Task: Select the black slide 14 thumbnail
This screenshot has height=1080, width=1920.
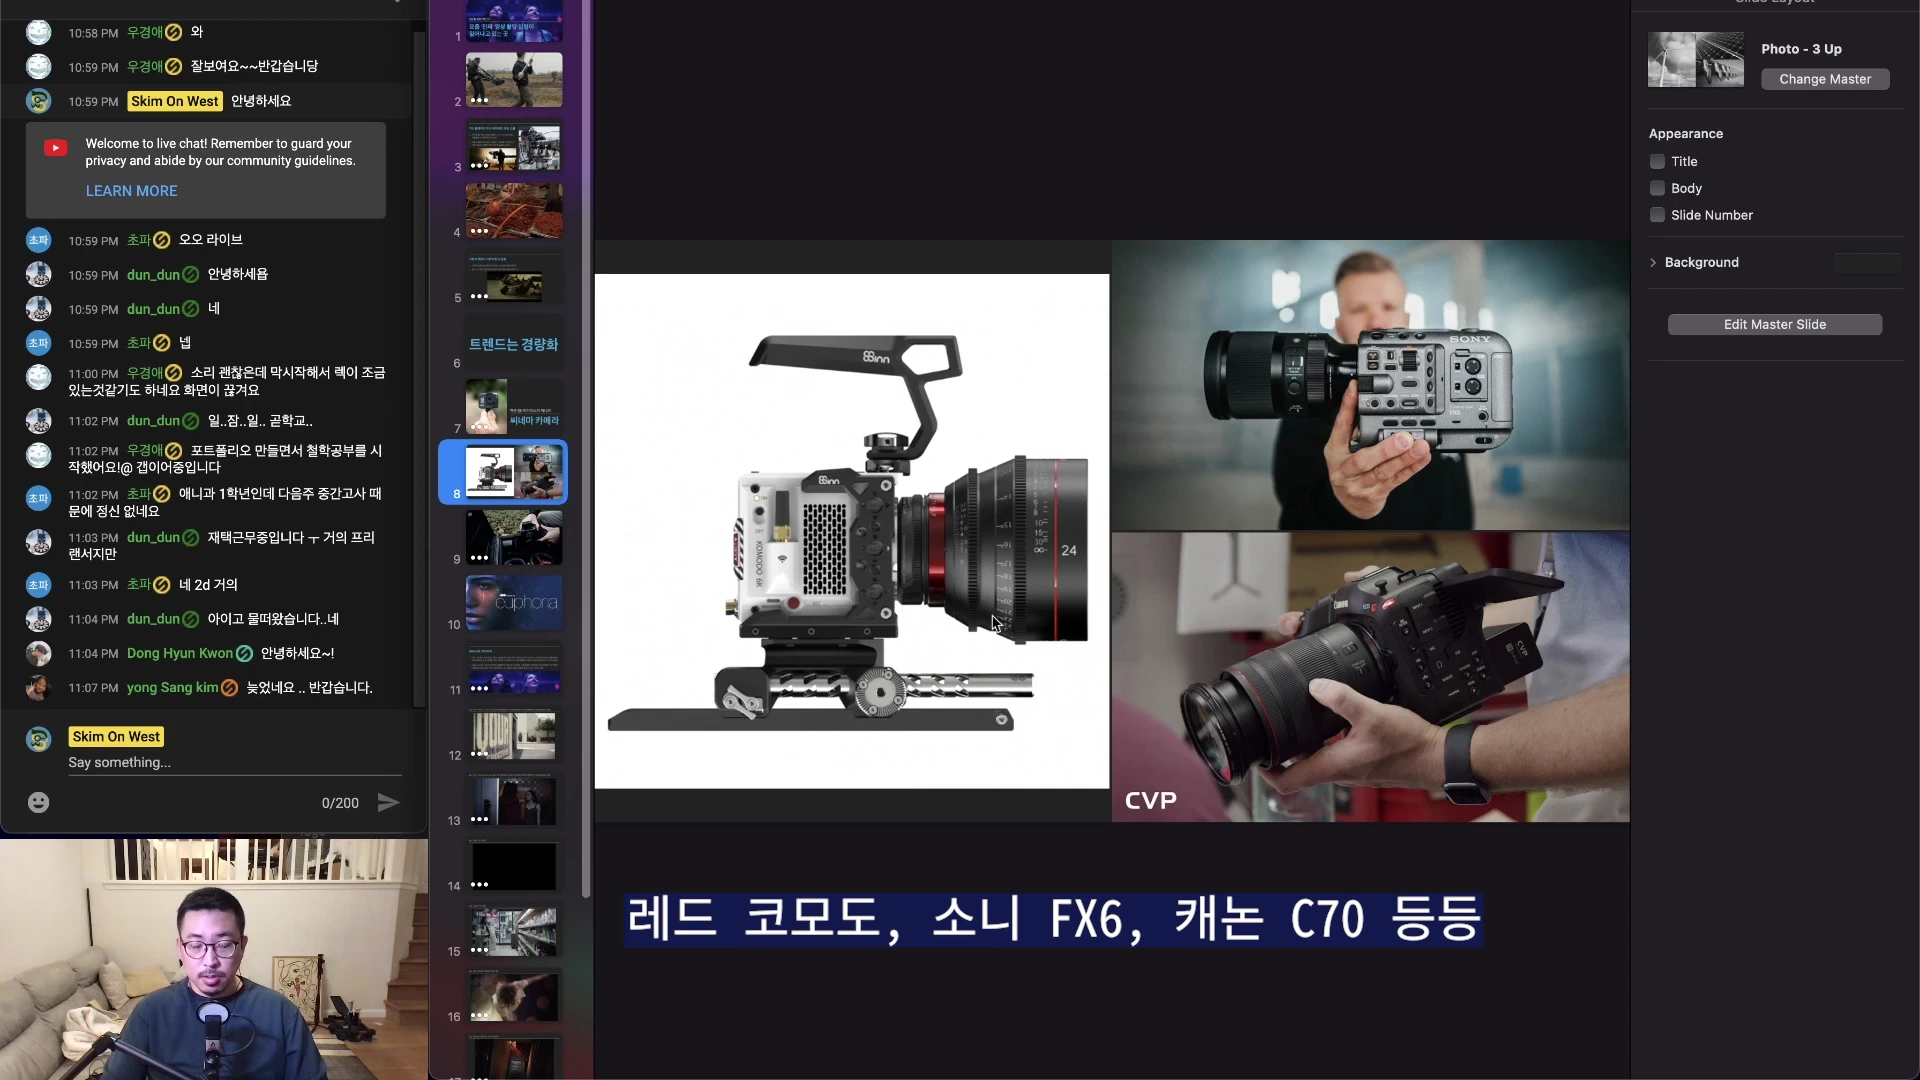Action: click(514, 865)
